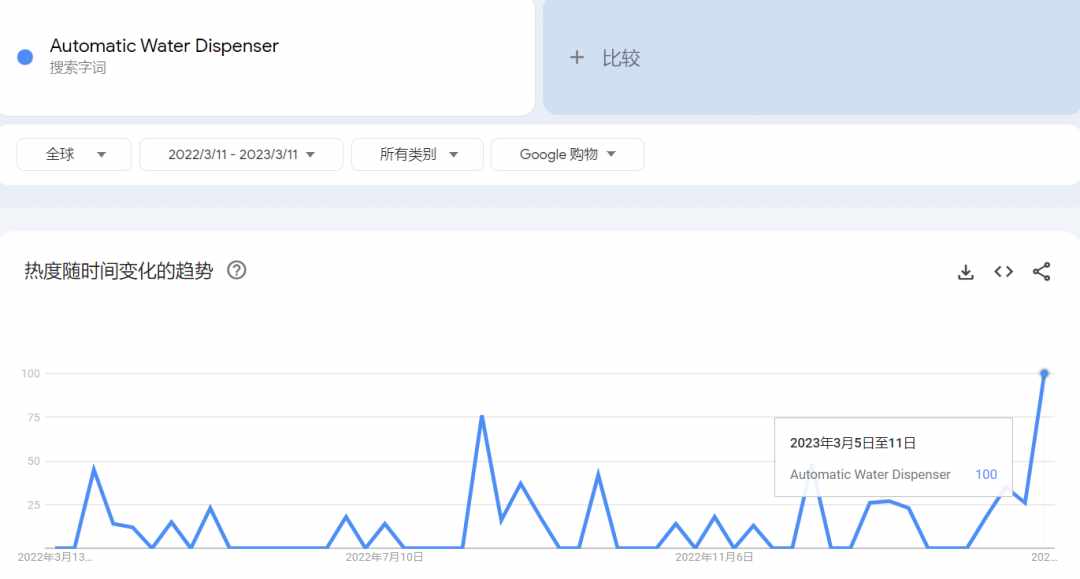The height and width of the screenshot is (579, 1080).
Task: Click the blue dot beside Automatic Water Dispenser
Action: coord(25,57)
